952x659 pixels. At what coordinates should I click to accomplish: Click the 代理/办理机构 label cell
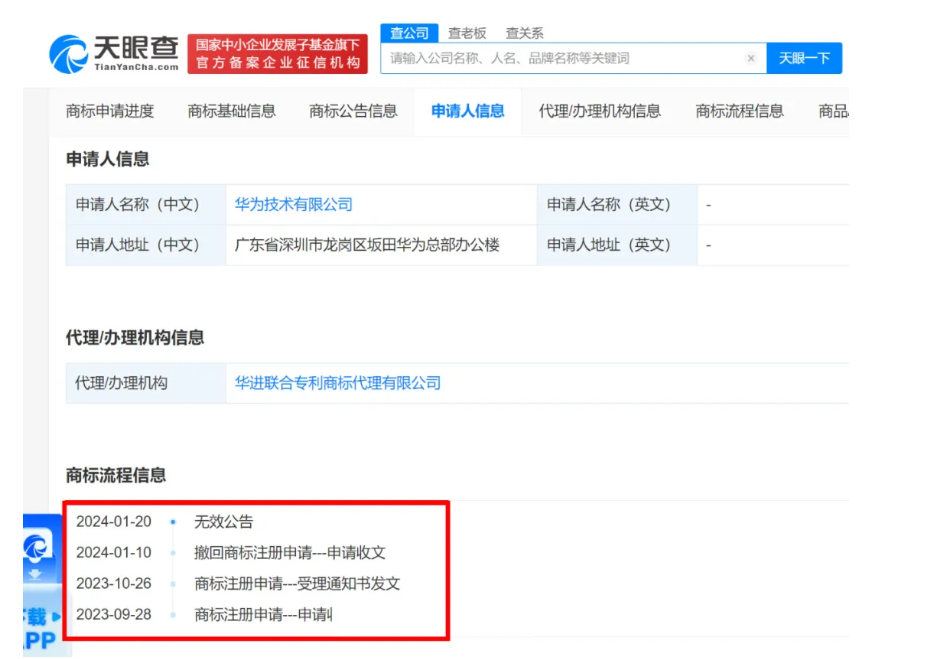(x=146, y=383)
